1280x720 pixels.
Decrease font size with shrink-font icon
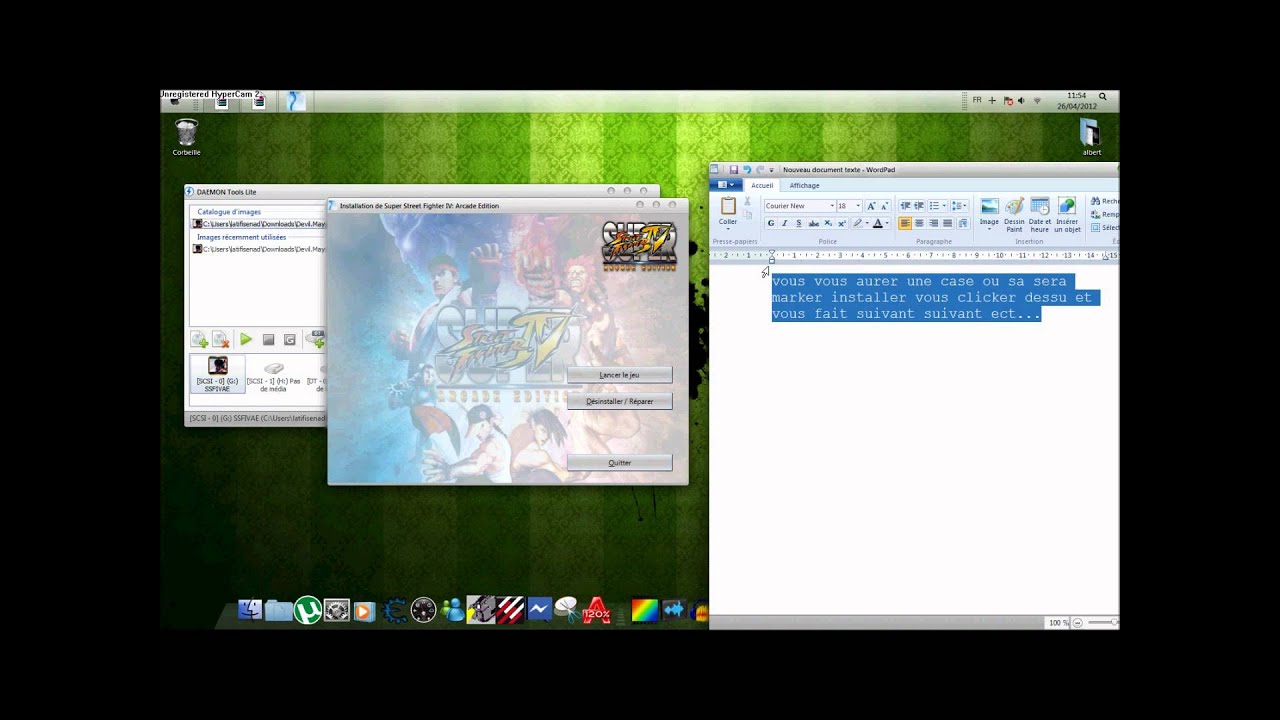[885, 206]
